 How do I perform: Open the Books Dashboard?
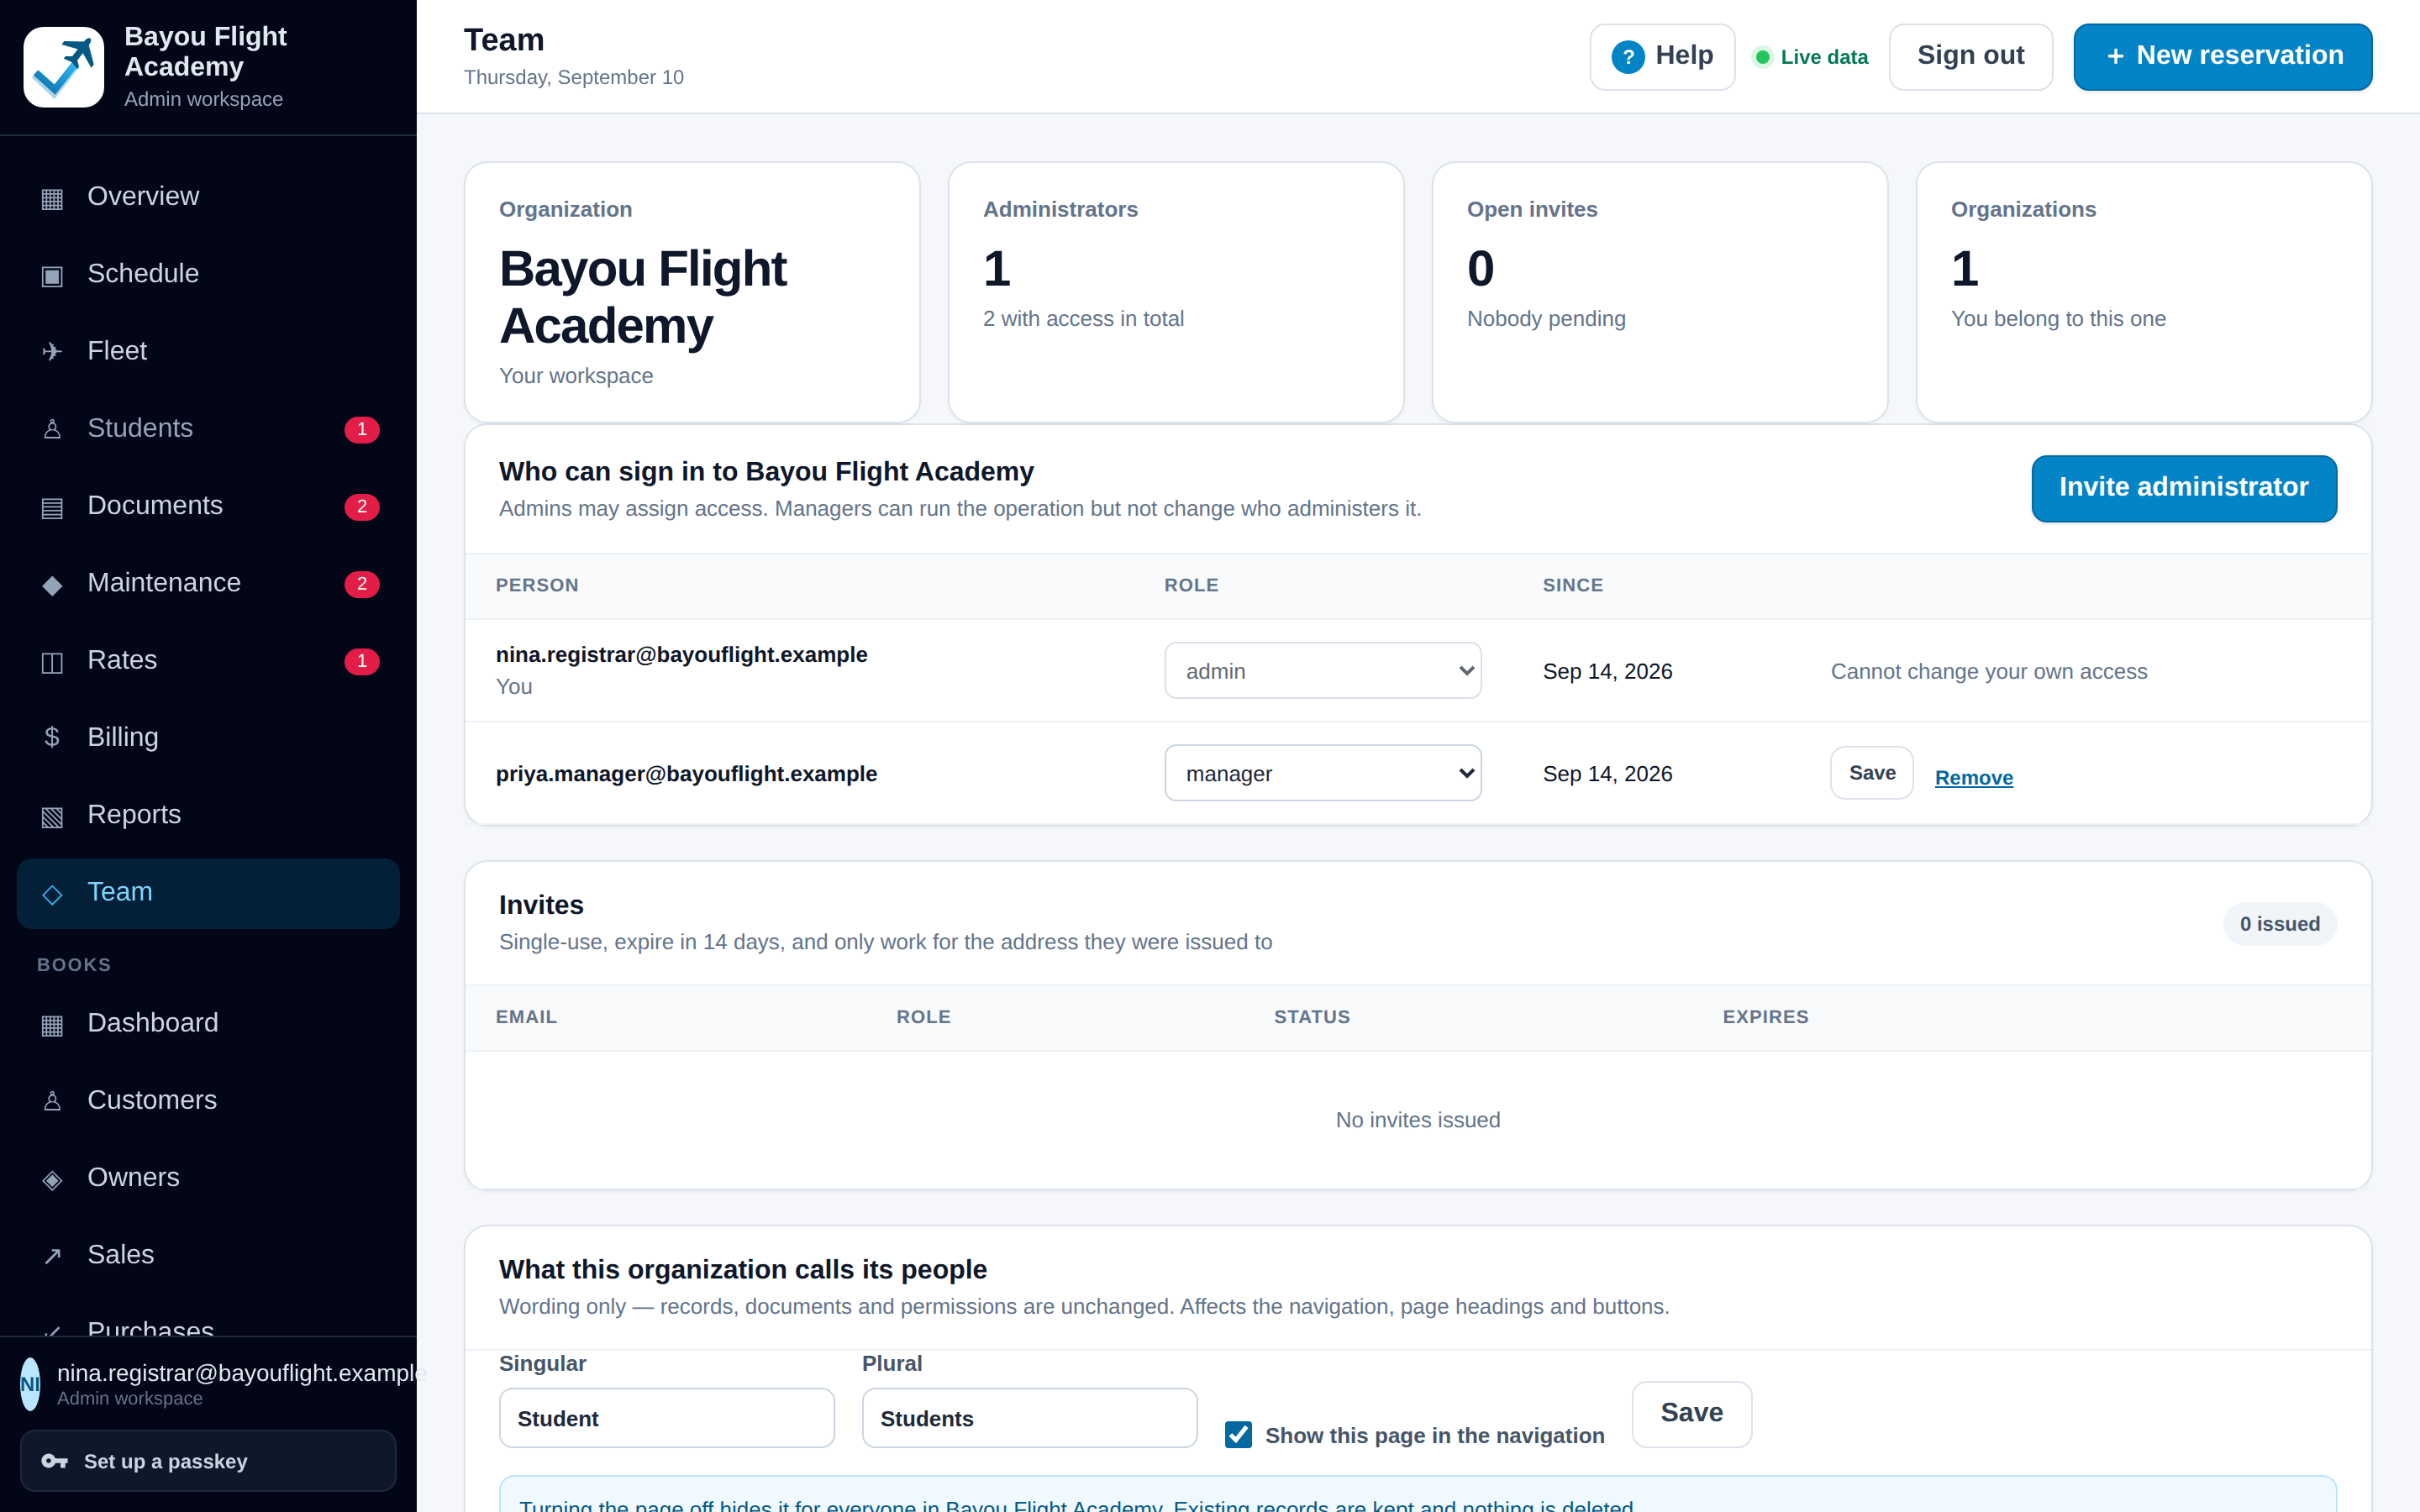click(x=208, y=1024)
